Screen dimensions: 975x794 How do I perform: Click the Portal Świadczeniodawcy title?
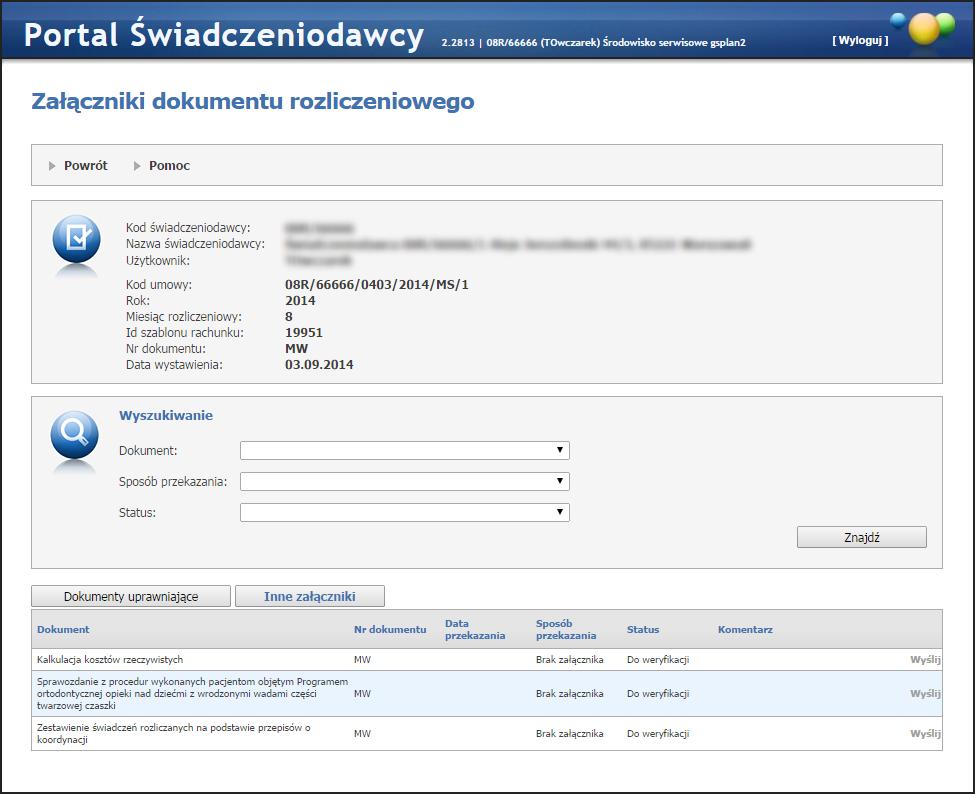tap(224, 35)
